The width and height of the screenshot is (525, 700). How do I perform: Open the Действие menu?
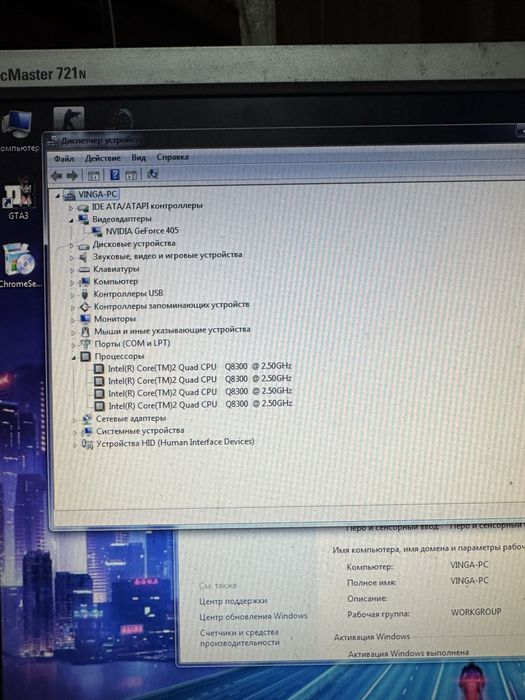[x=103, y=158]
